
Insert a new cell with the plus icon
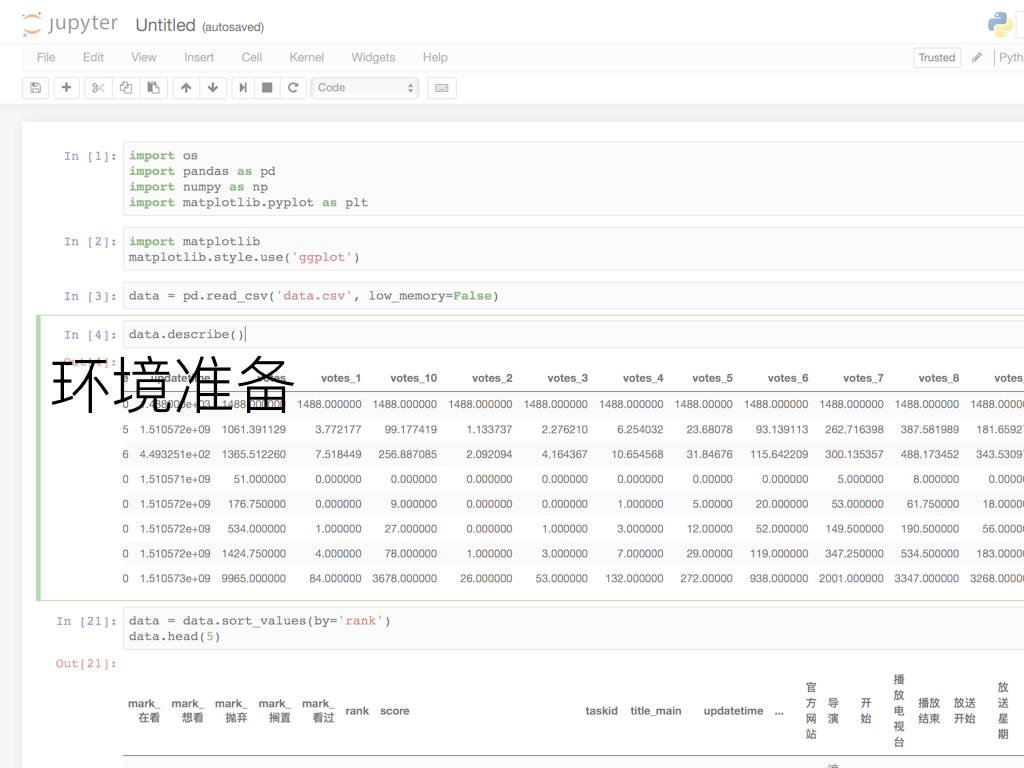[66, 88]
